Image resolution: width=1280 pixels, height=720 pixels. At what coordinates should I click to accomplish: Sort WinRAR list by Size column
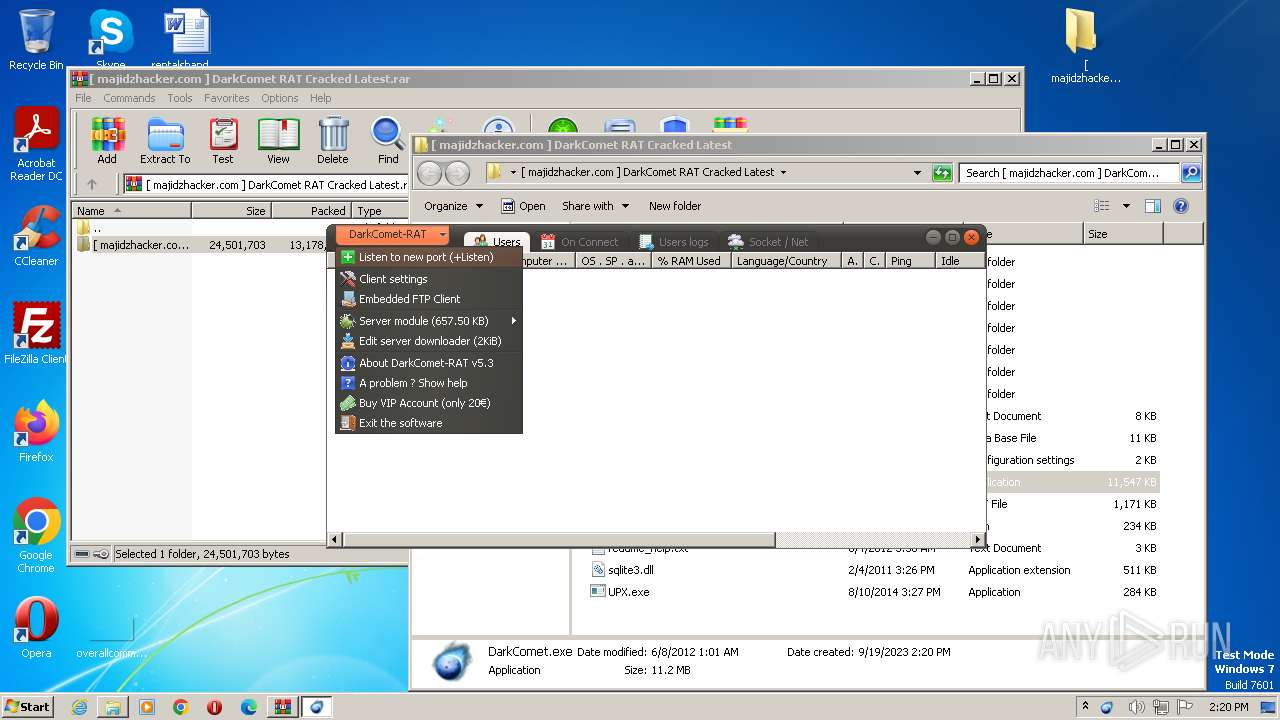[232, 211]
